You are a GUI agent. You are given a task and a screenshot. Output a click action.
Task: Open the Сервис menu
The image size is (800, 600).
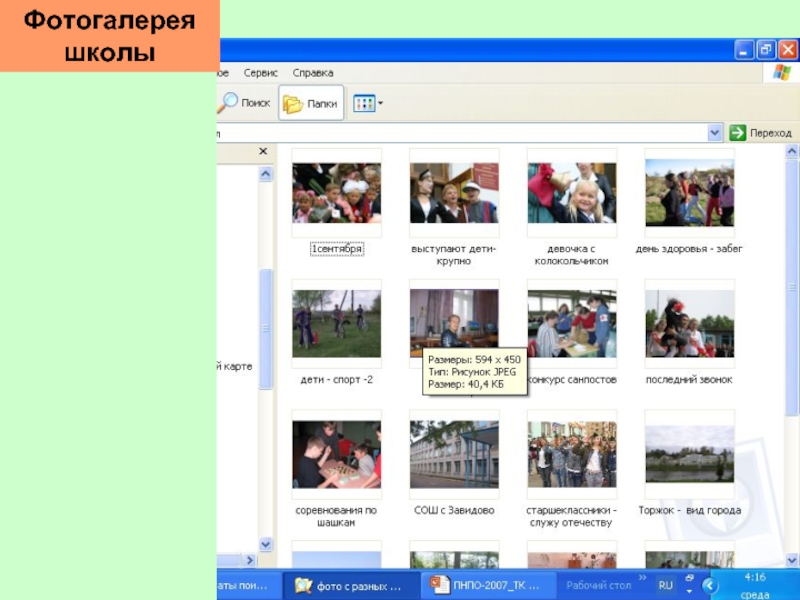(x=261, y=73)
